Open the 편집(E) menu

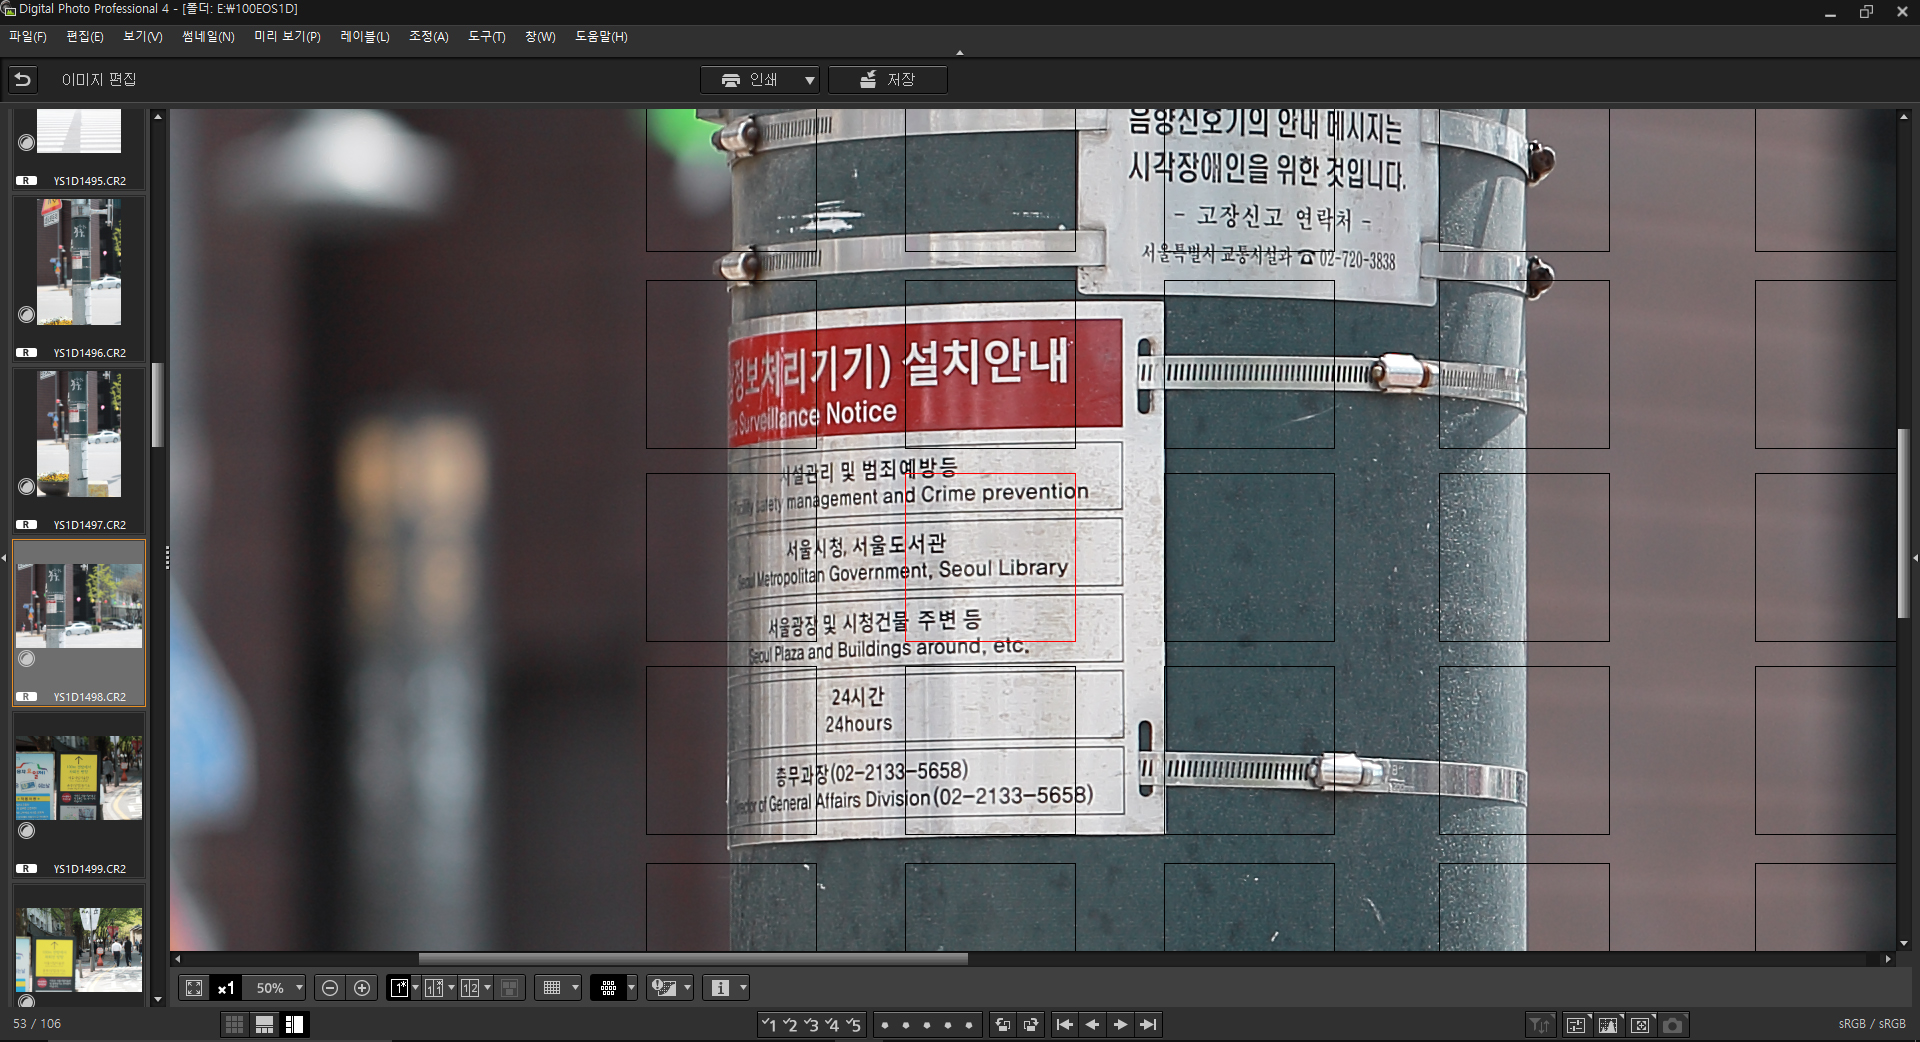pos(85,37)
